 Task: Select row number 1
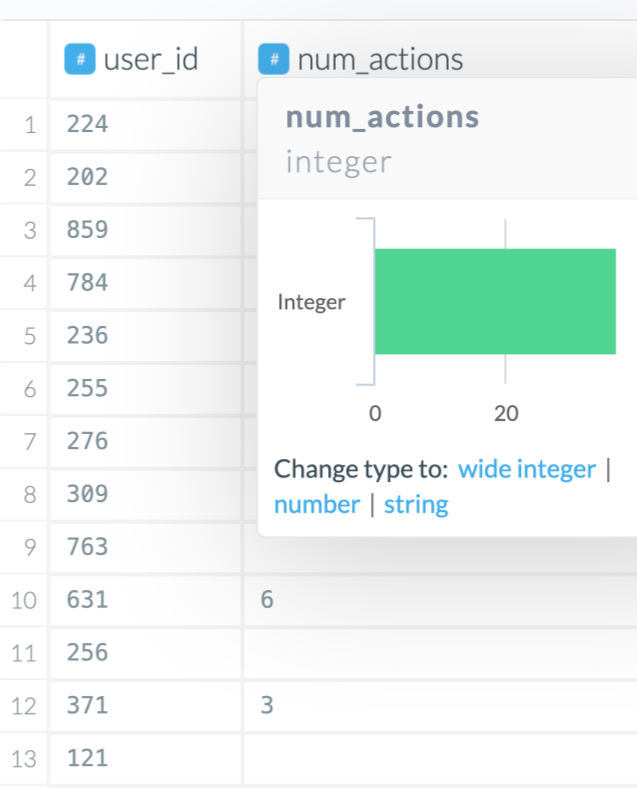click(x=29, y=126)
